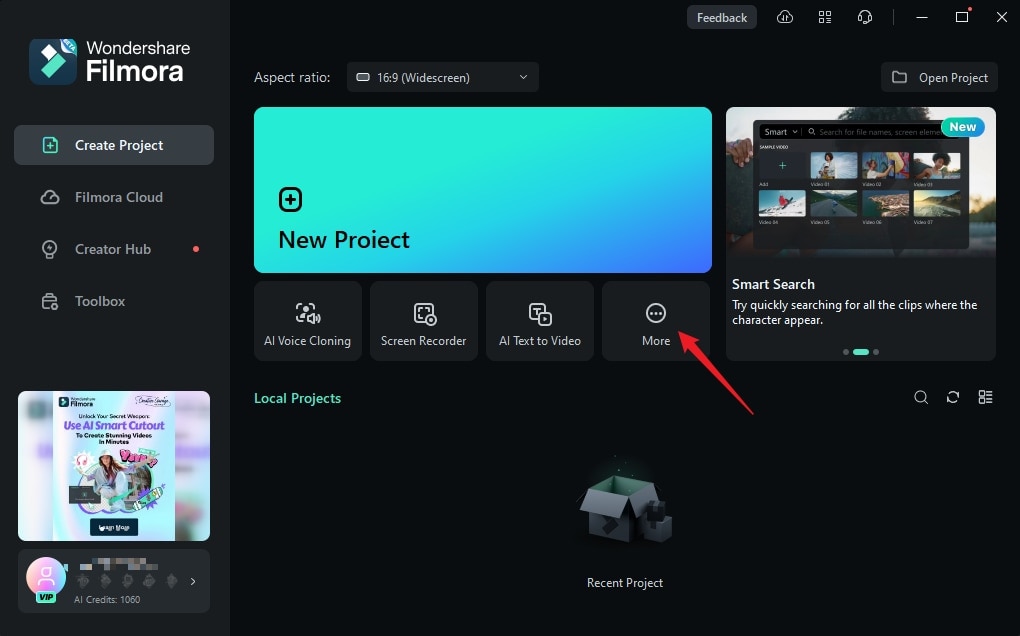The width and height of the screenshot is (1020, 636).
Task: Click Open Project button
Action: click(939, 77)
